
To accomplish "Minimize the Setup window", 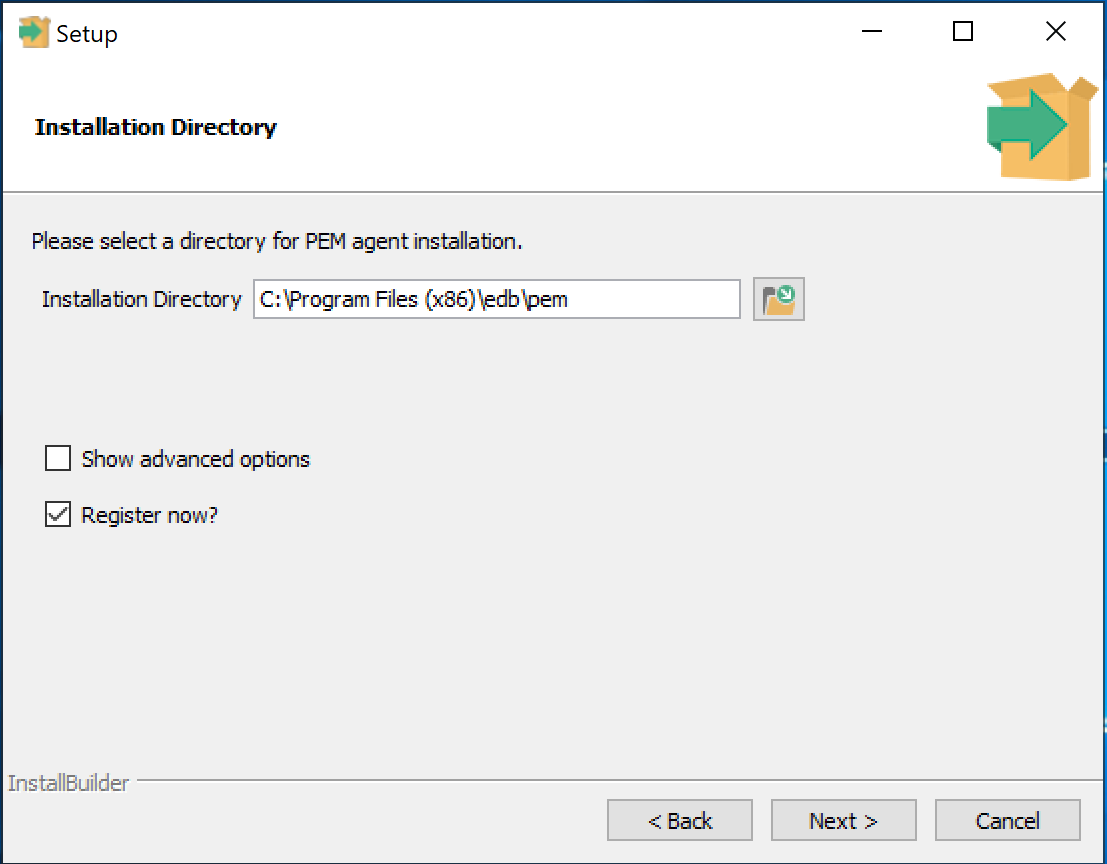I will 872,32.
